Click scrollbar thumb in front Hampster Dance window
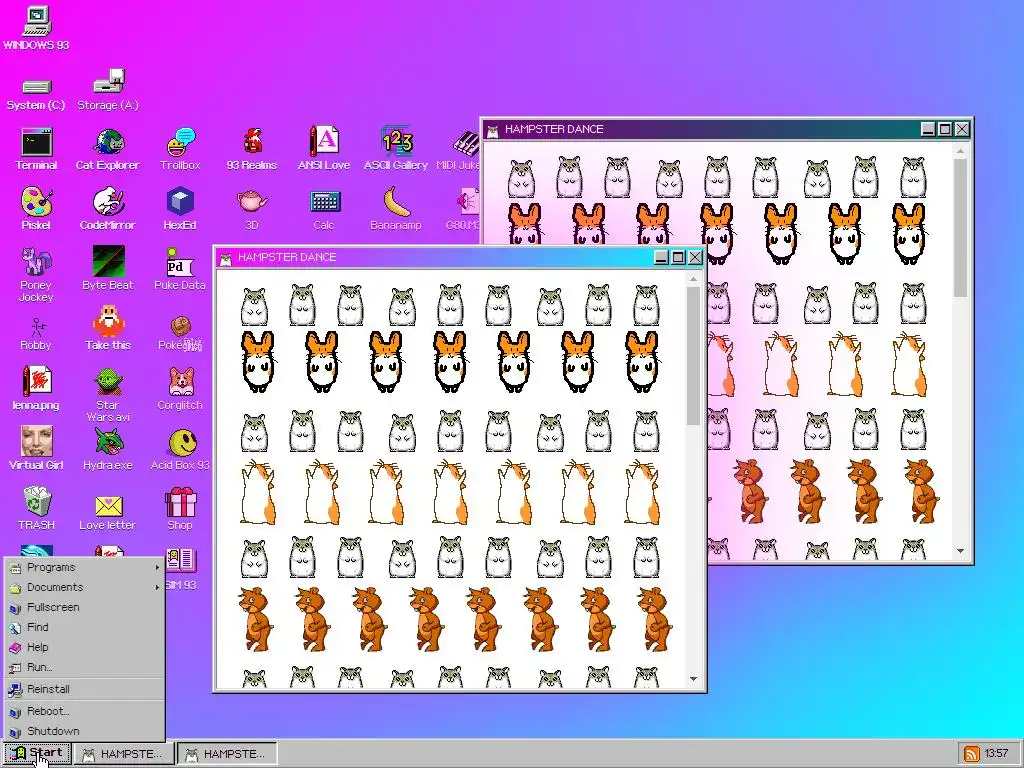This screenshot has width=1024, height=768. coord(693,356)
